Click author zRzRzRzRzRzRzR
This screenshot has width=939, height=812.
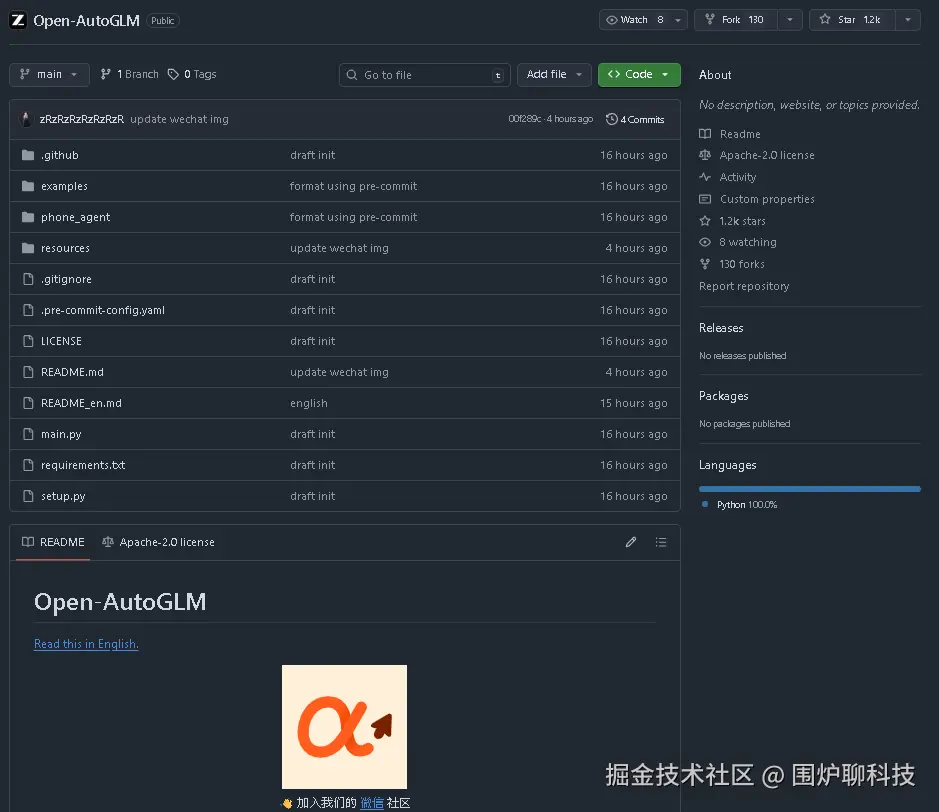click(x=81, y=119)
